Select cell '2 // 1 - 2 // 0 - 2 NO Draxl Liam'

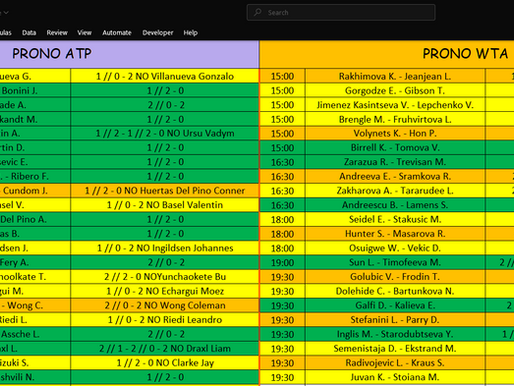[165, 348]
